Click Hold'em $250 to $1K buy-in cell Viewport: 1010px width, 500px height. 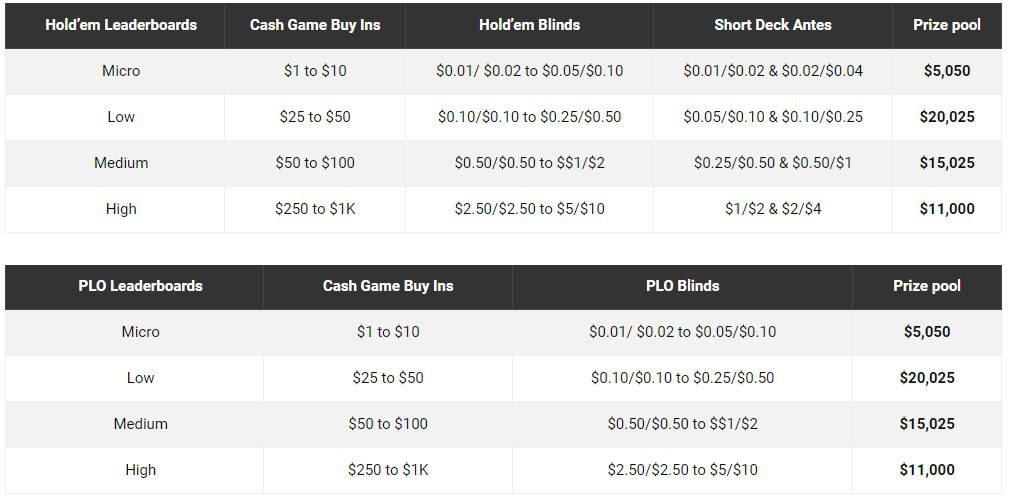[x=315, y=209]
